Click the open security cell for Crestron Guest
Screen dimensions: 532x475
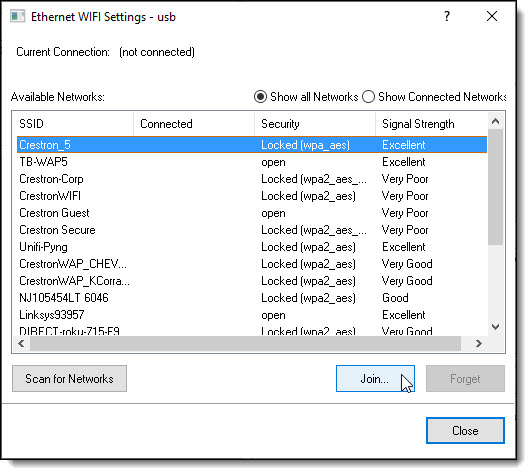(x=273, y=213)
